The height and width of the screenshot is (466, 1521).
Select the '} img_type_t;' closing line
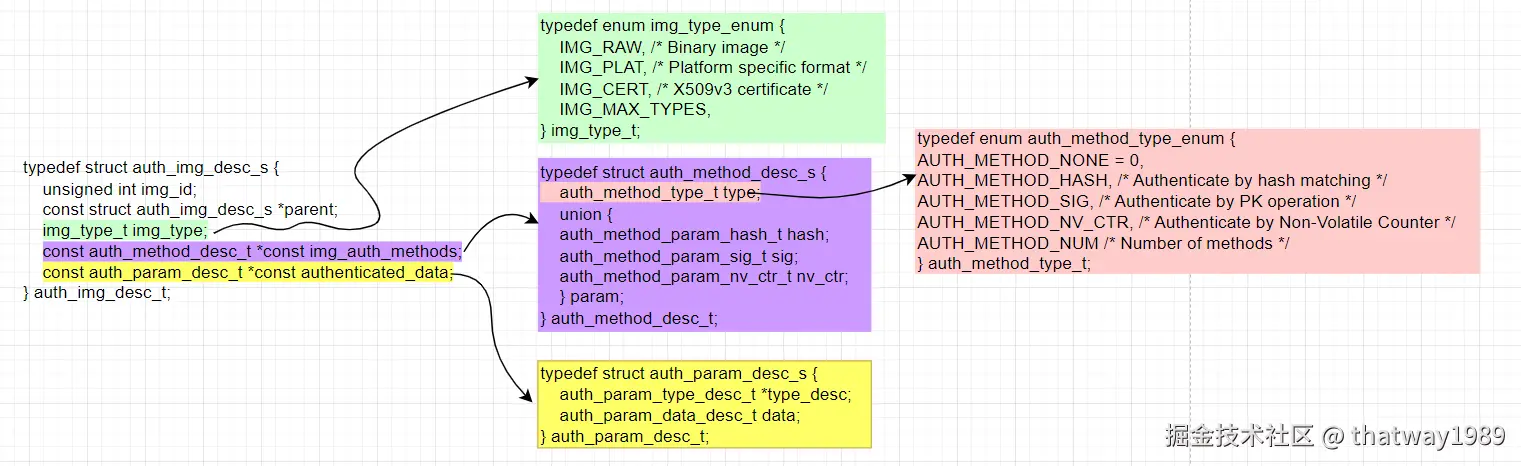tap(590, 131)
